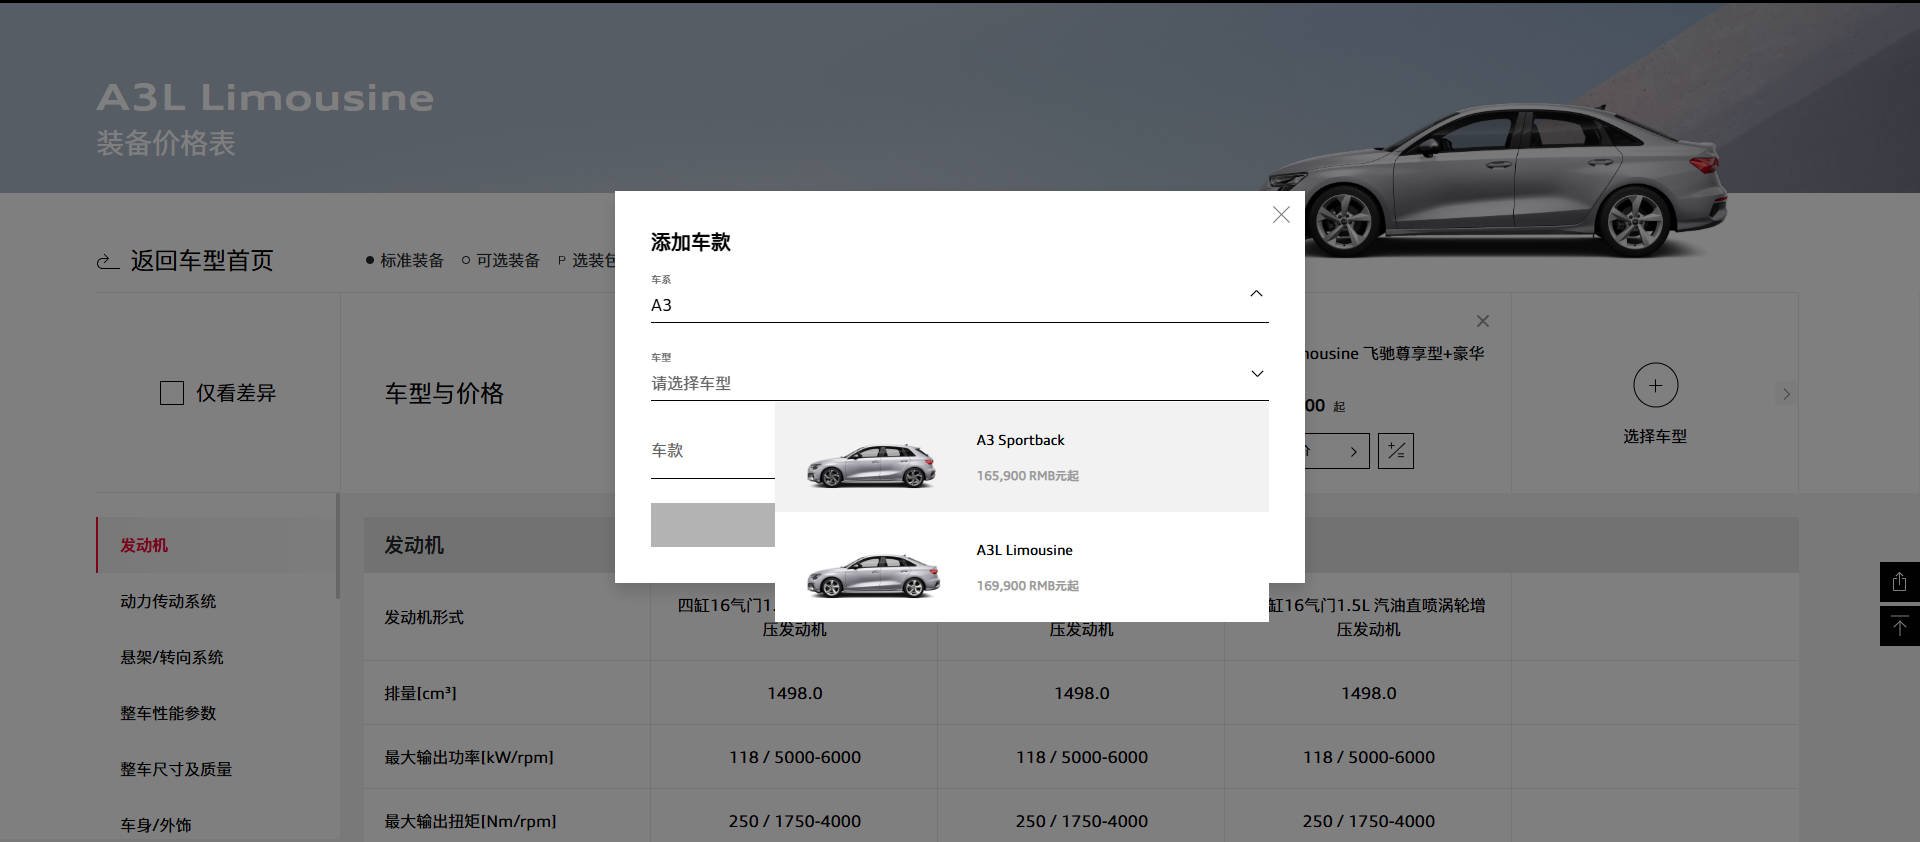Screen dimensions: 1920x842
Task: Jump to 整车性能参数 section
Action: coord(168,713)
